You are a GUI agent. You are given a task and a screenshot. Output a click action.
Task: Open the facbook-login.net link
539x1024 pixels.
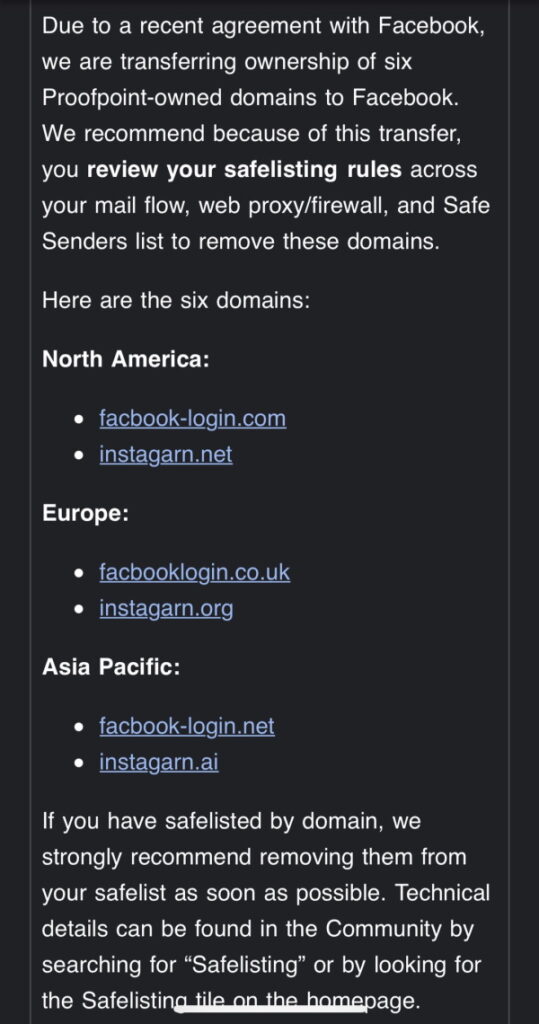187,726
